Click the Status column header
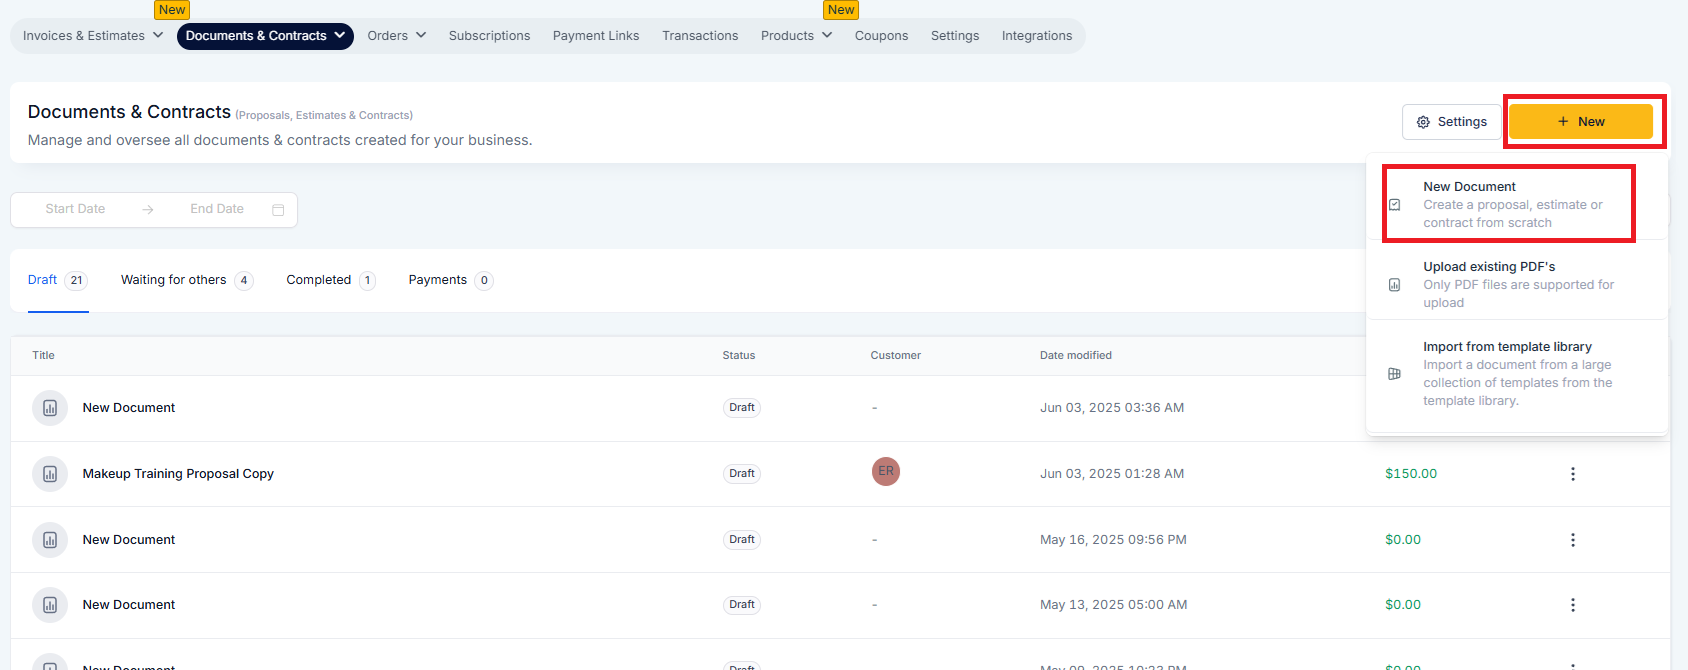1688x670 pixels. coord(739,355)
